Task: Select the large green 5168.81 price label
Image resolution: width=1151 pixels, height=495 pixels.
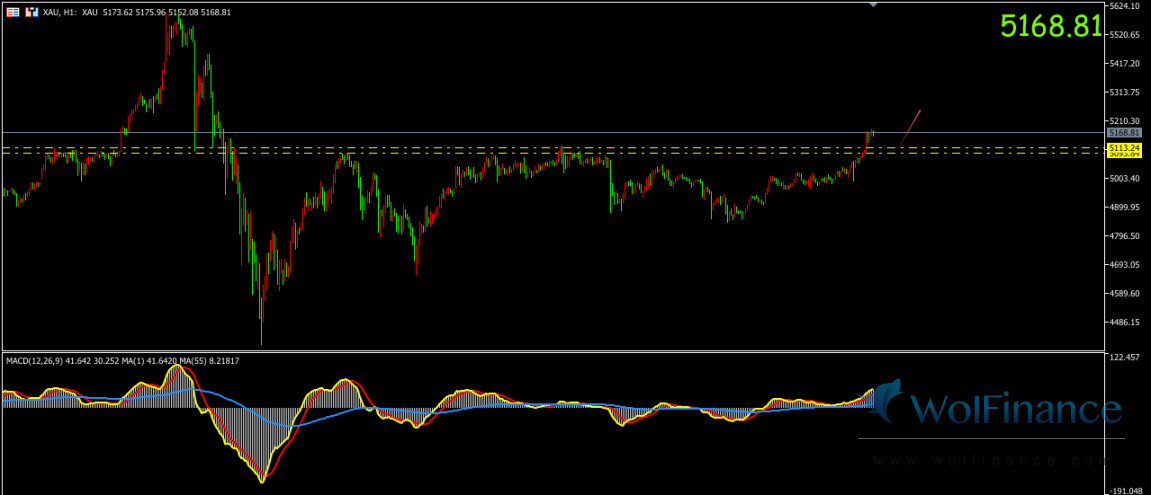Action: [1051, 27]
